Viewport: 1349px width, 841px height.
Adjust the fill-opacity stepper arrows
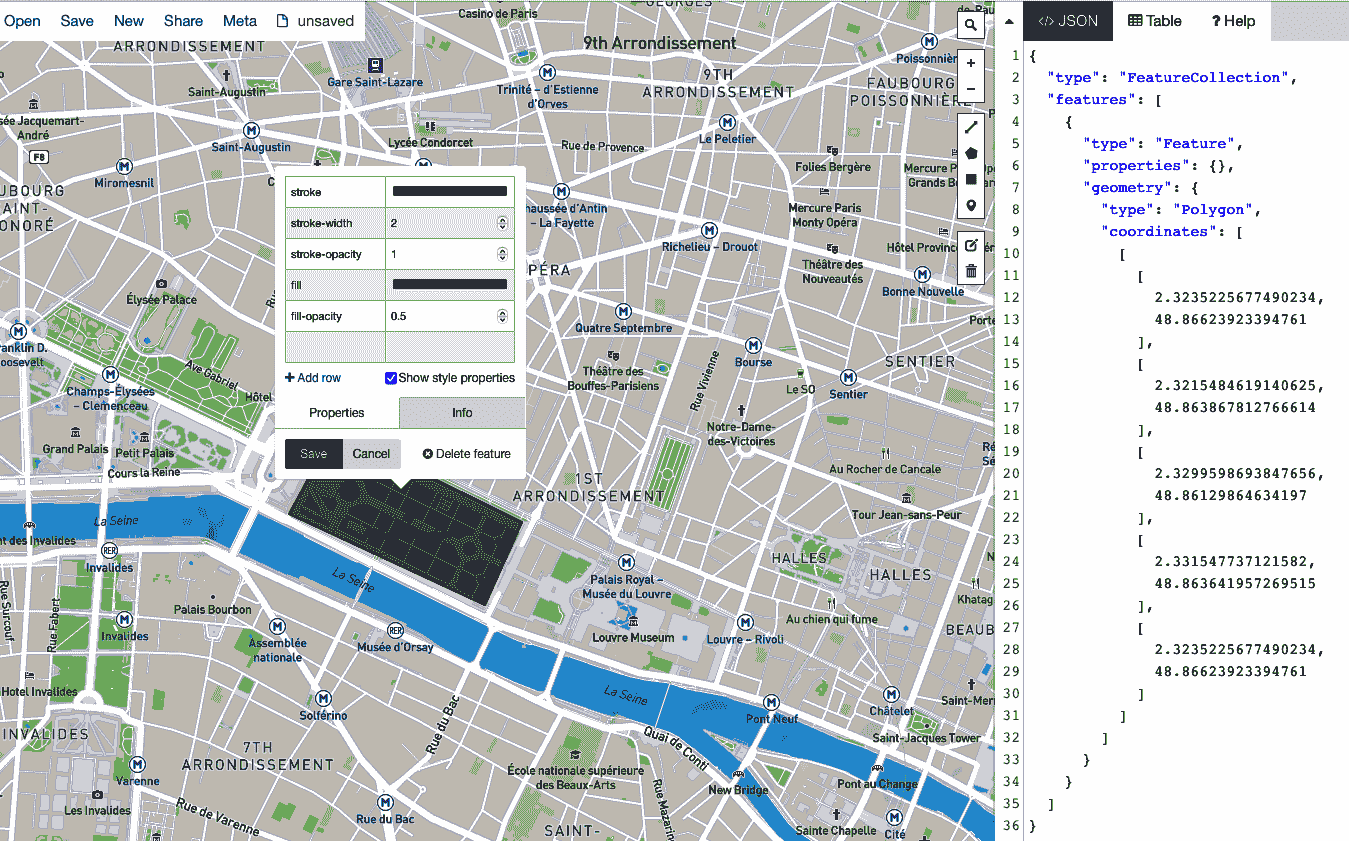pos(502,316)
